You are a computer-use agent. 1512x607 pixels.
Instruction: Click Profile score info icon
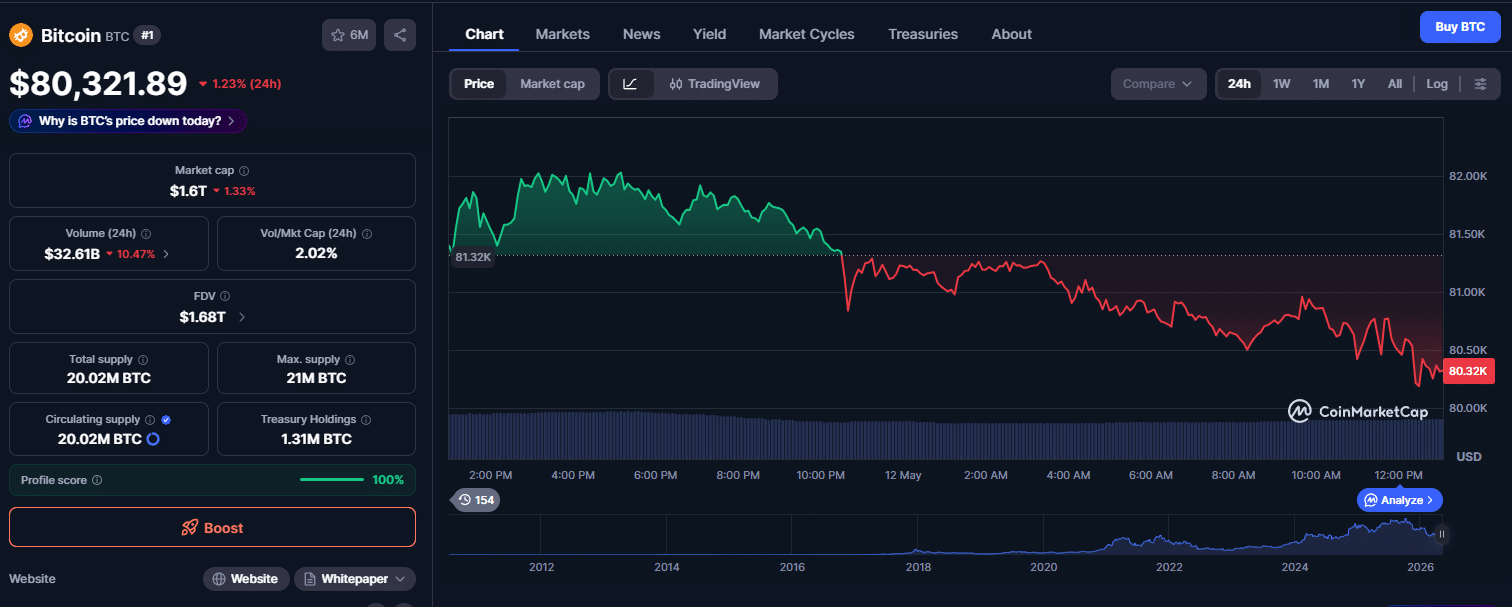[97, 480]
